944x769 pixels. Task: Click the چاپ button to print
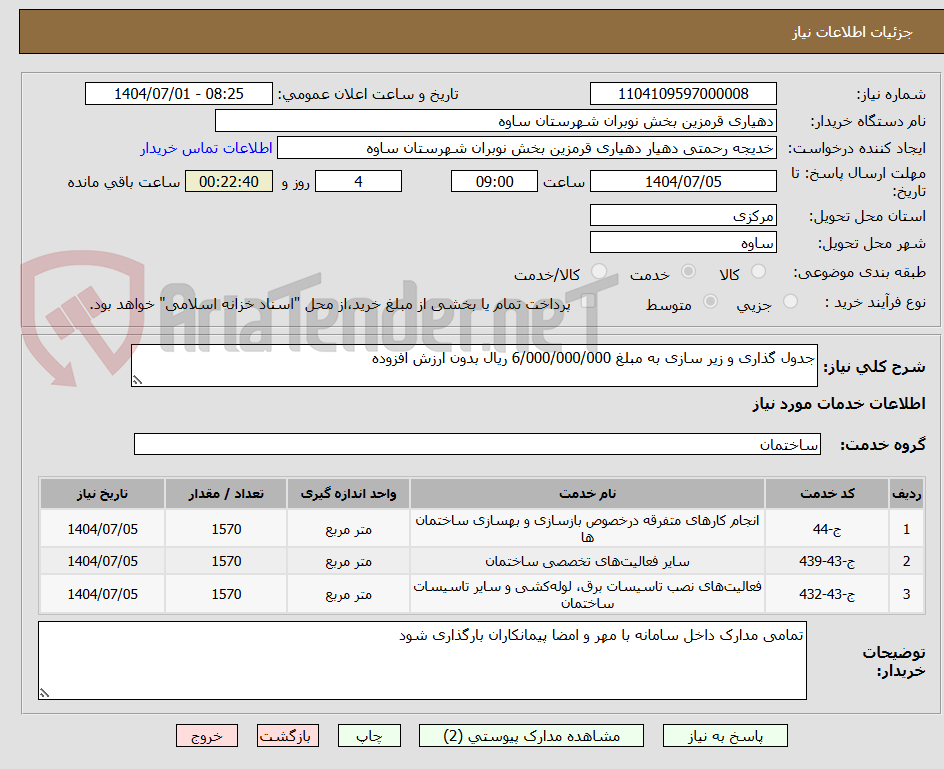coord(369,735)
